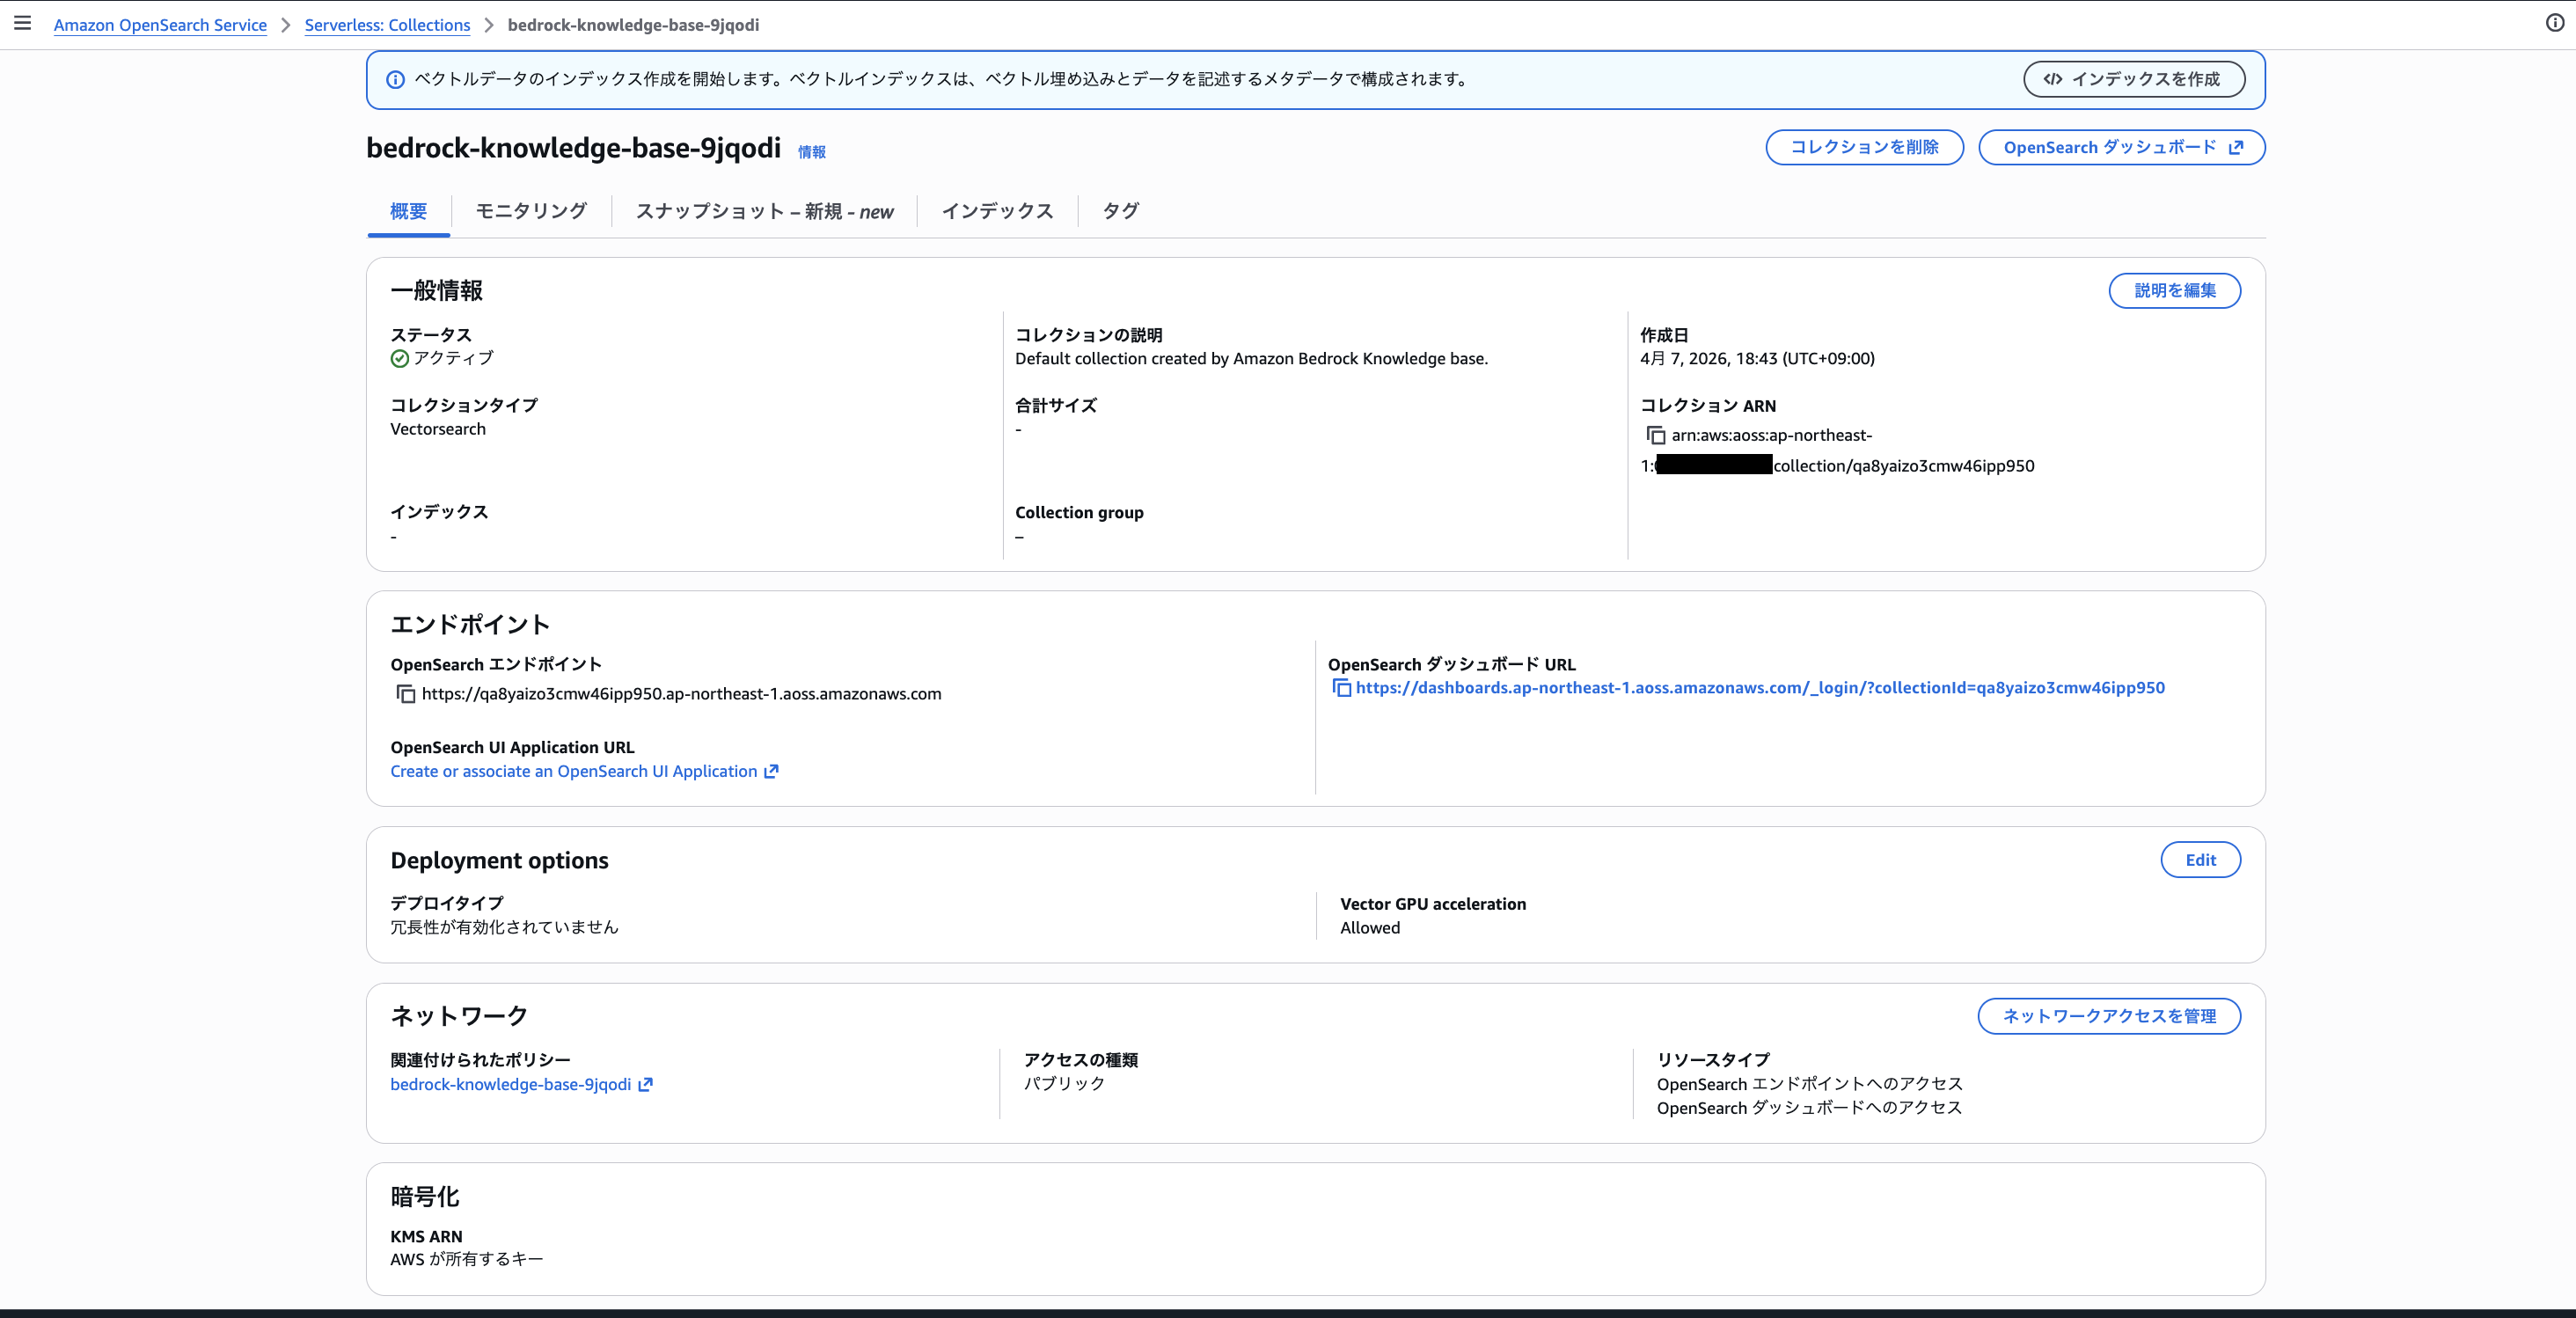Click コレクションを削除 to delete the collection
This screenshot has height=1318, width=2576.
[1863, 147]
